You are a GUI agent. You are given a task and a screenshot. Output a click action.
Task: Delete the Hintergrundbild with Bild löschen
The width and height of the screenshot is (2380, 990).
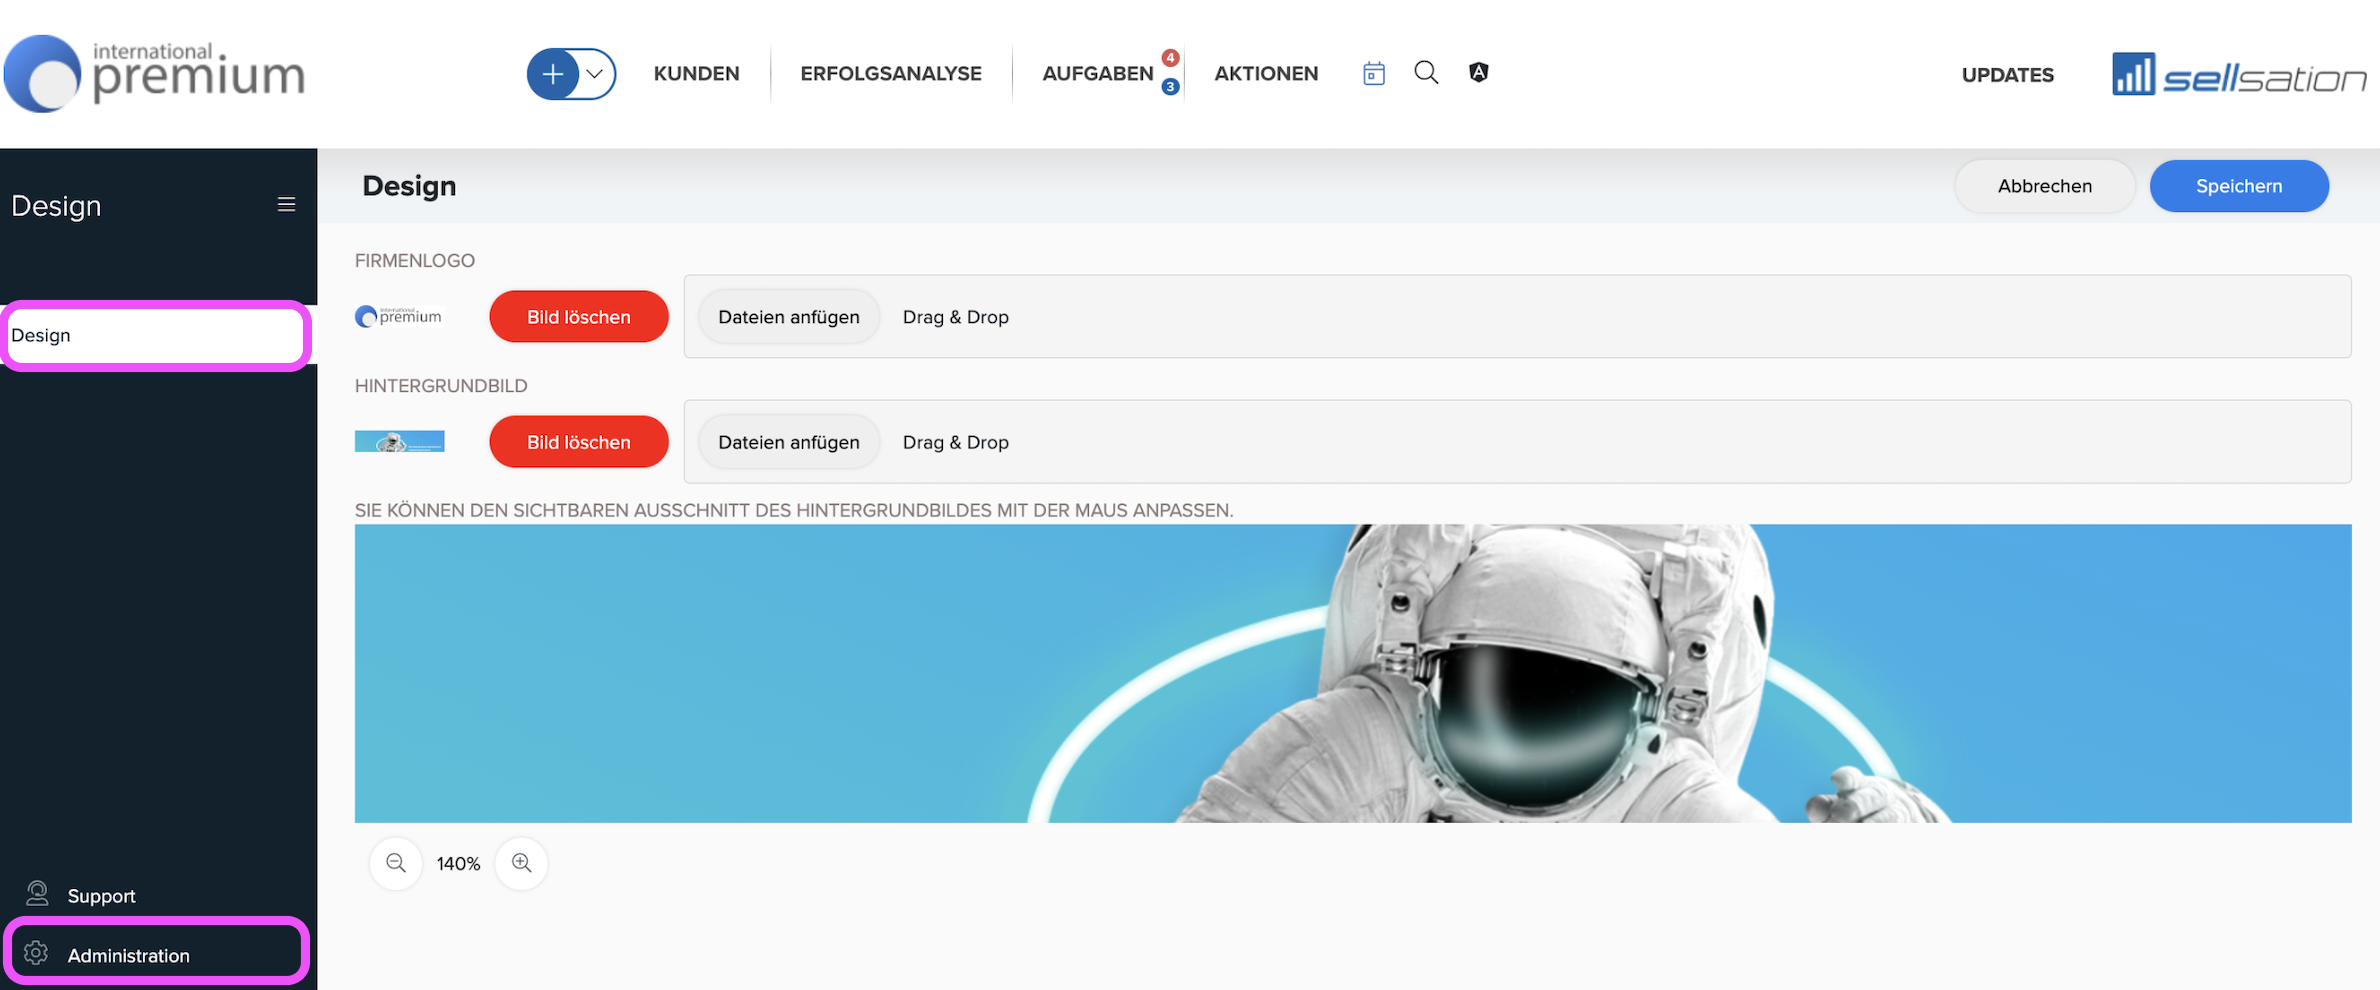579,442
